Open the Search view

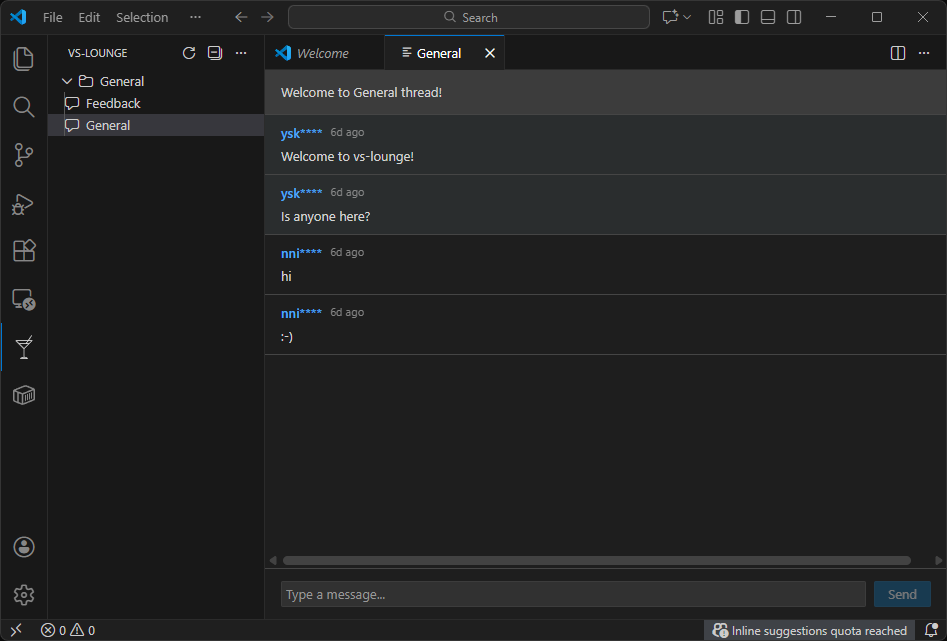tap(23, 107)
